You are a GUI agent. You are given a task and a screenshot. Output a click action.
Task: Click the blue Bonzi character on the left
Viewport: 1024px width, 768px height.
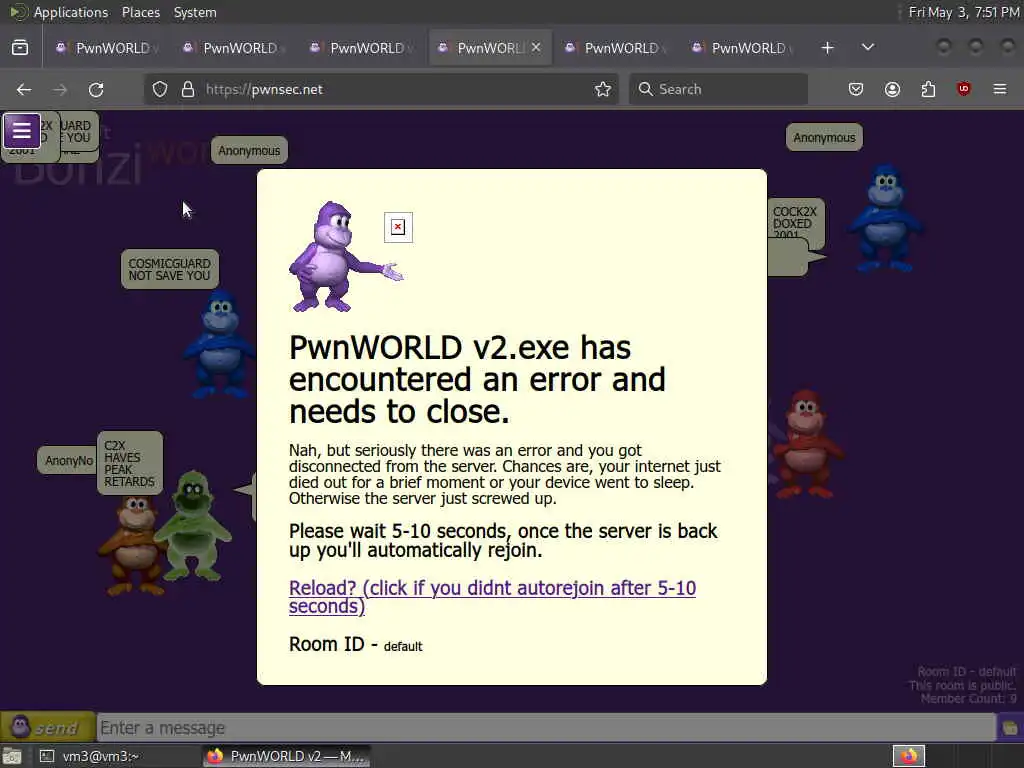(220, 345)
